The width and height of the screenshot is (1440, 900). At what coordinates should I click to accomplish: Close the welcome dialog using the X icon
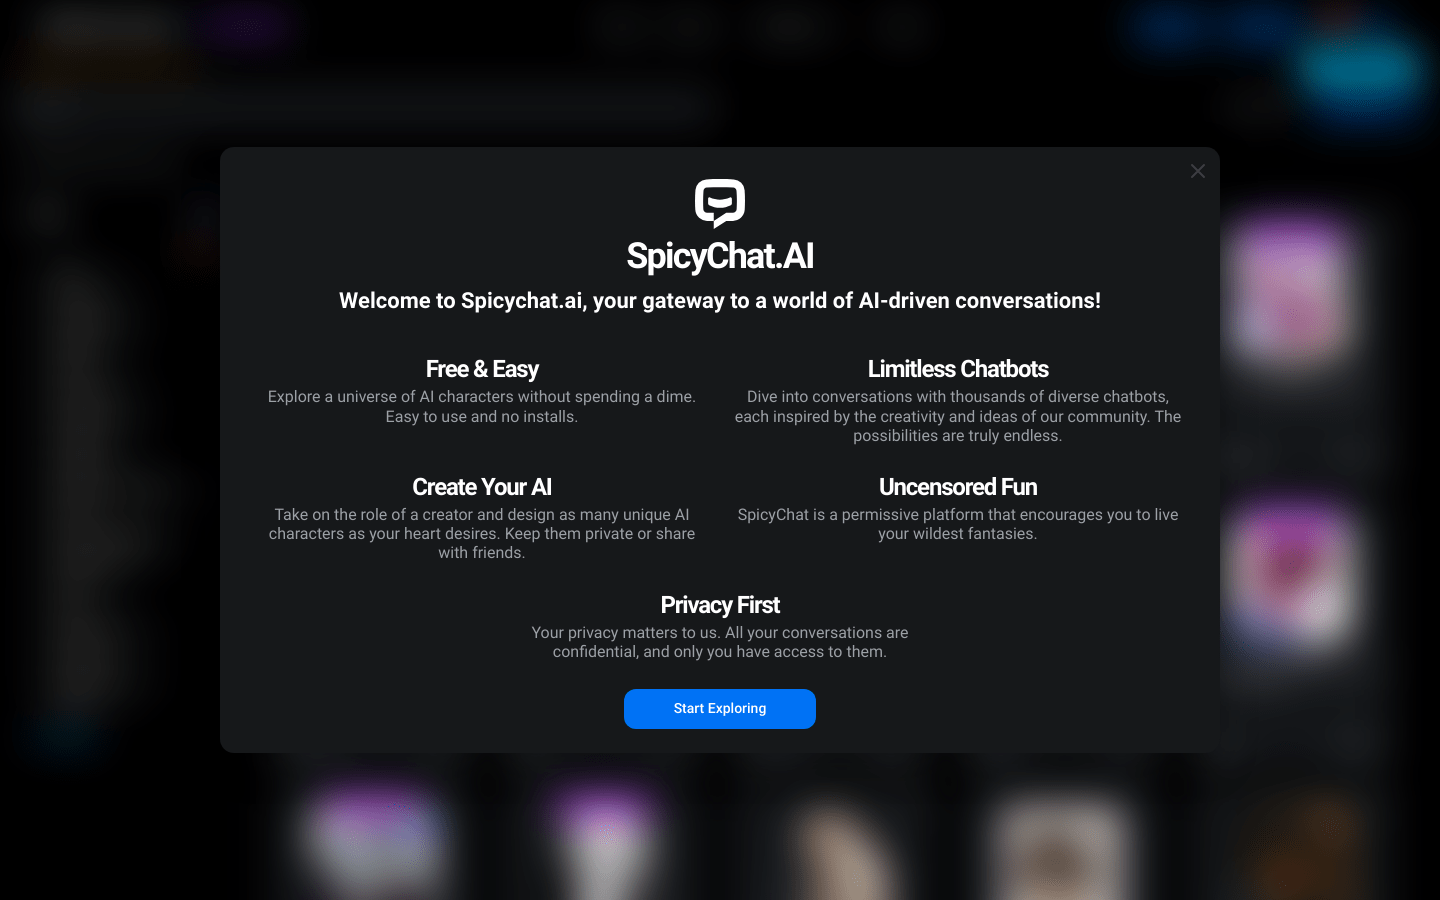tap(1198, 171)
